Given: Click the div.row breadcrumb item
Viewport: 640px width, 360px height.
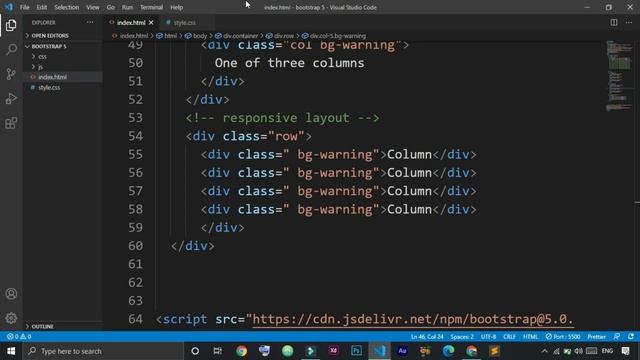Looking at the screenshot, I should [x=280, y=36].
